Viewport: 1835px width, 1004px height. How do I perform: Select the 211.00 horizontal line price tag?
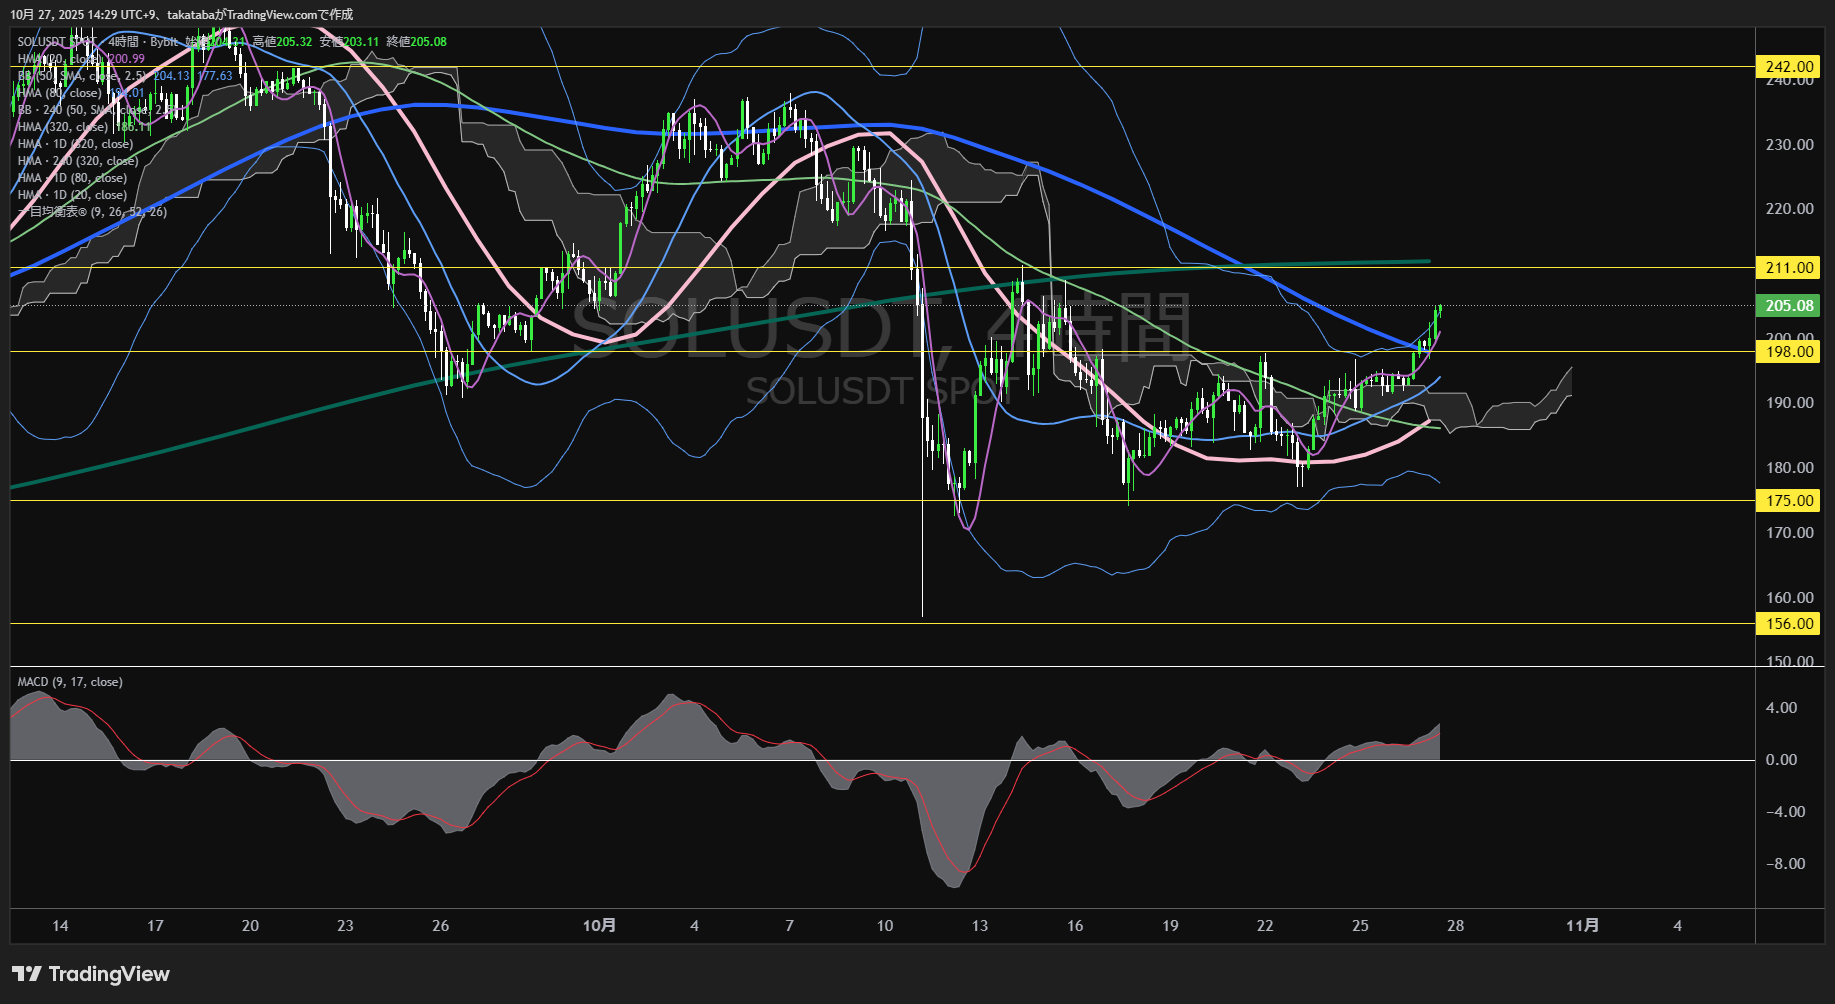coord(1789,268)
